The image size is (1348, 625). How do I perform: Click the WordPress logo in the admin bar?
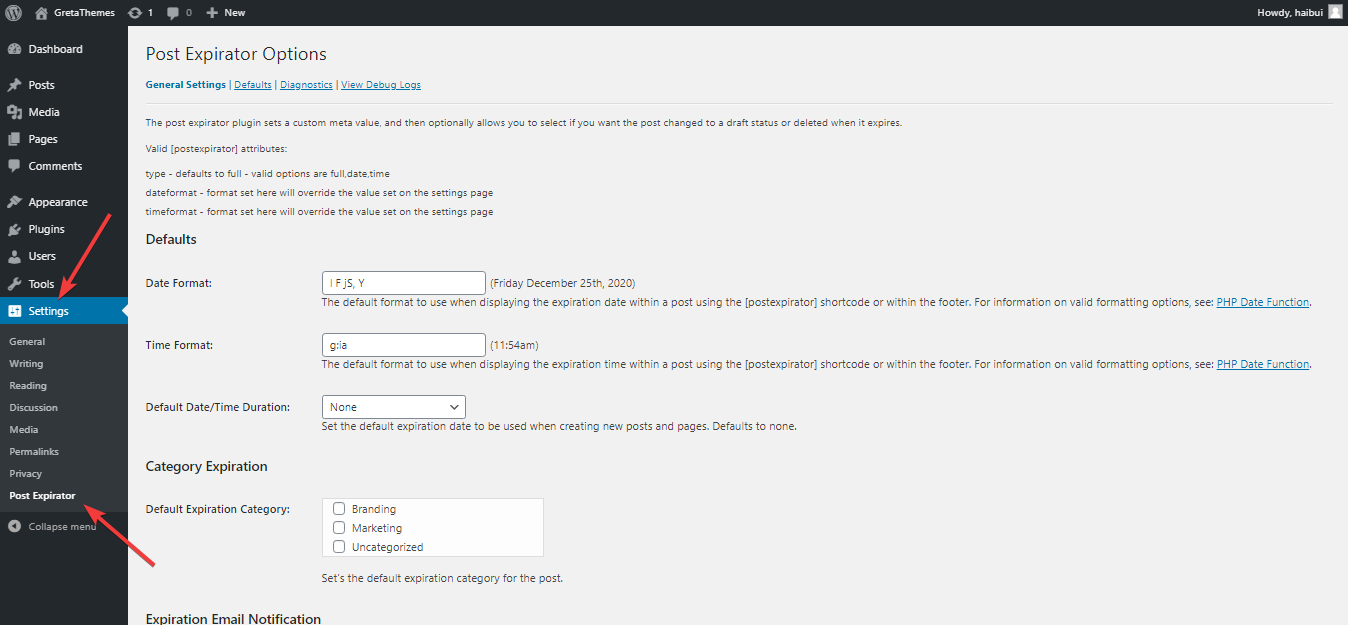(x=11, y=12)
